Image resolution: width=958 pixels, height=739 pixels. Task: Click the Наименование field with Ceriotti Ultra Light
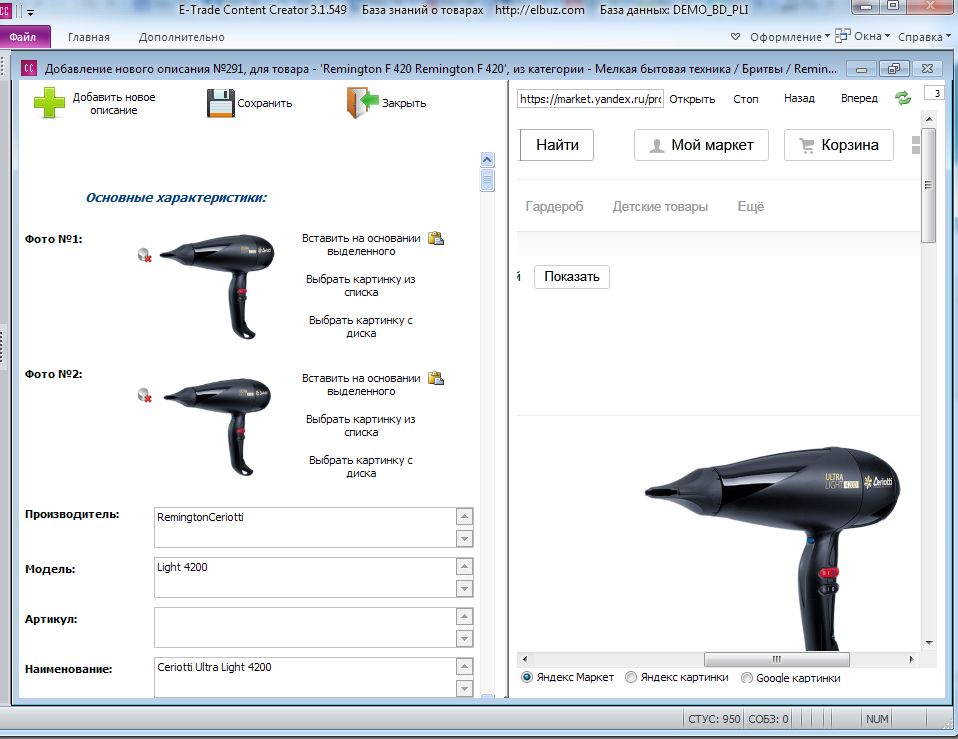(305, 677)
